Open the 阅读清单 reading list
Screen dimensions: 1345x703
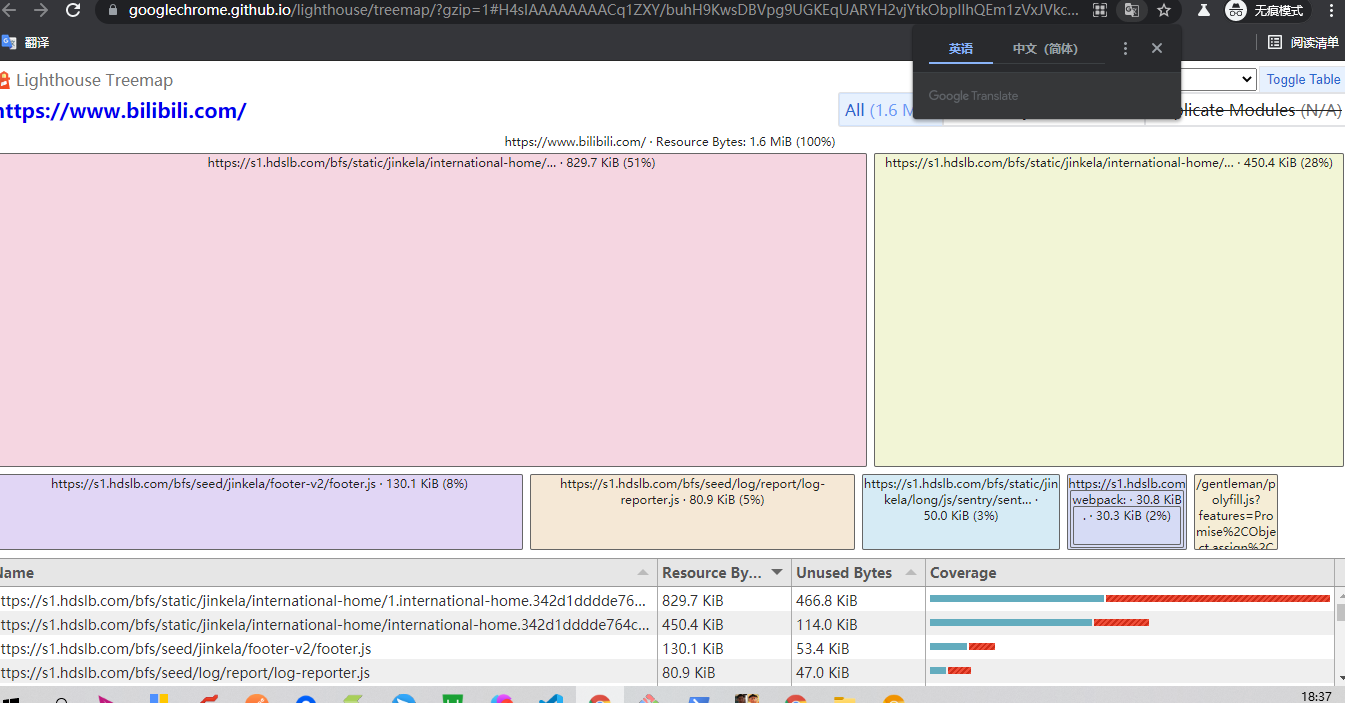1303,42
